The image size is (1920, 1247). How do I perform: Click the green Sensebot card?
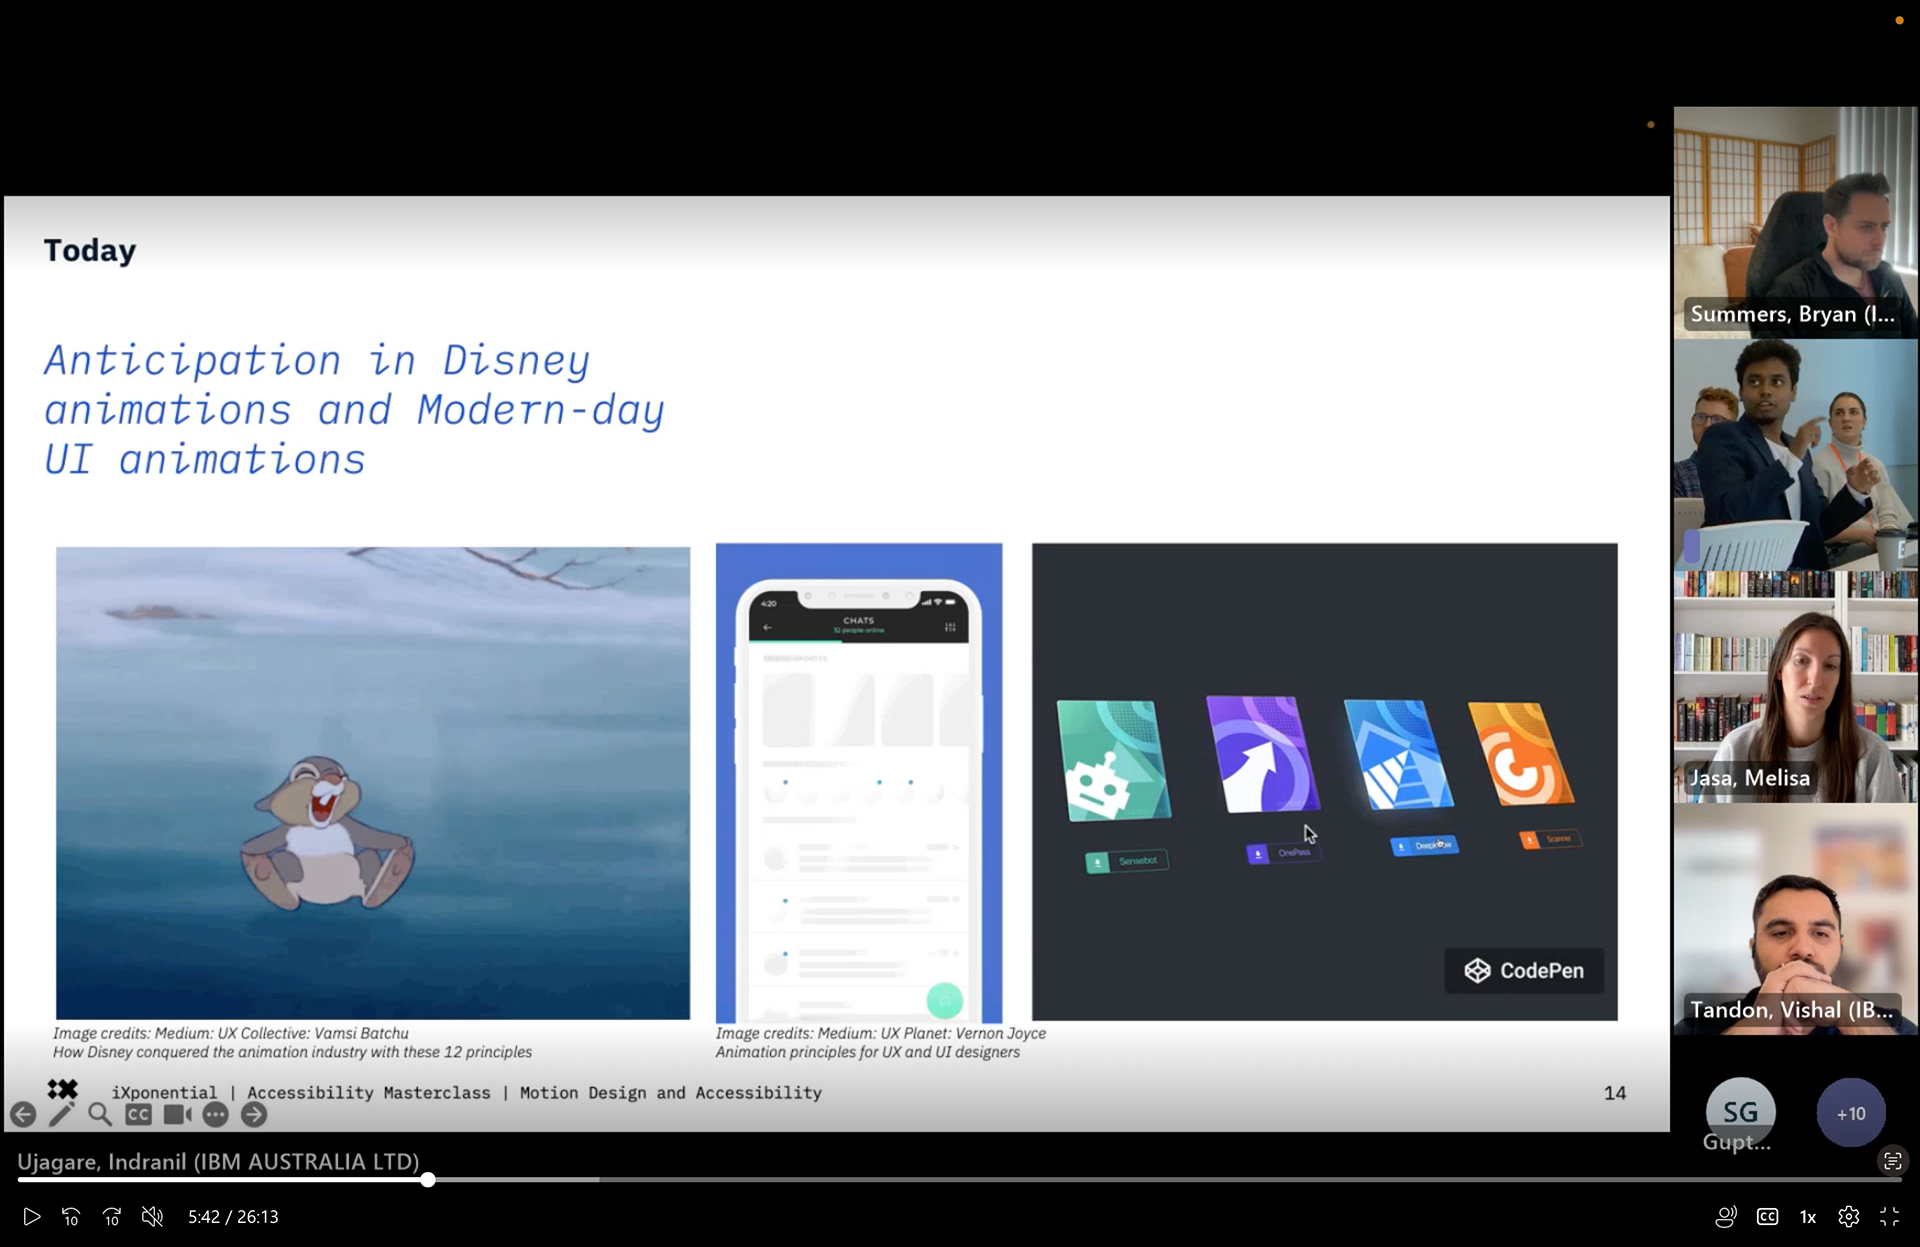coord(1112,760)
